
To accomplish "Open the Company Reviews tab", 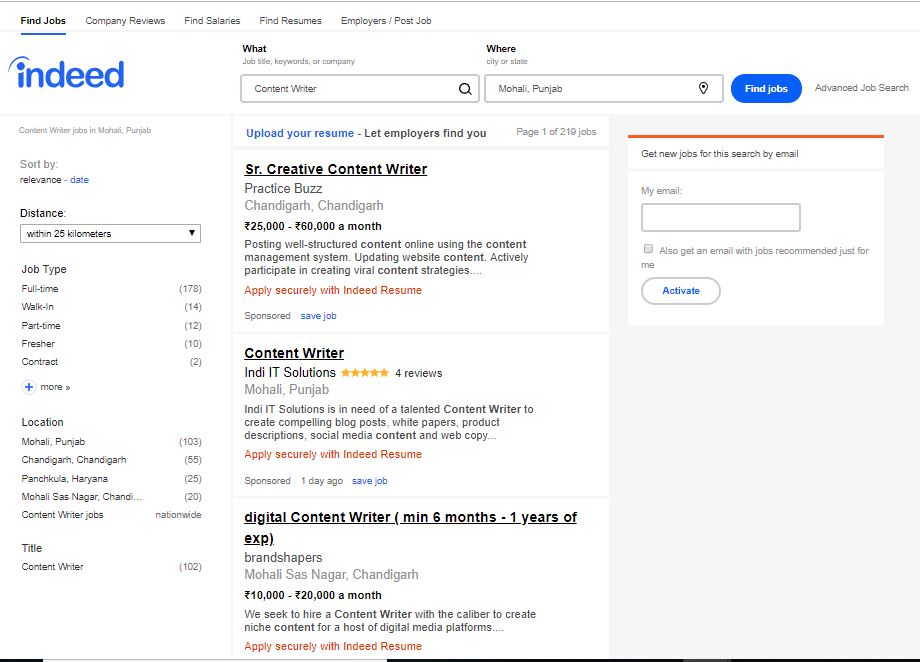I will [125, 21].
